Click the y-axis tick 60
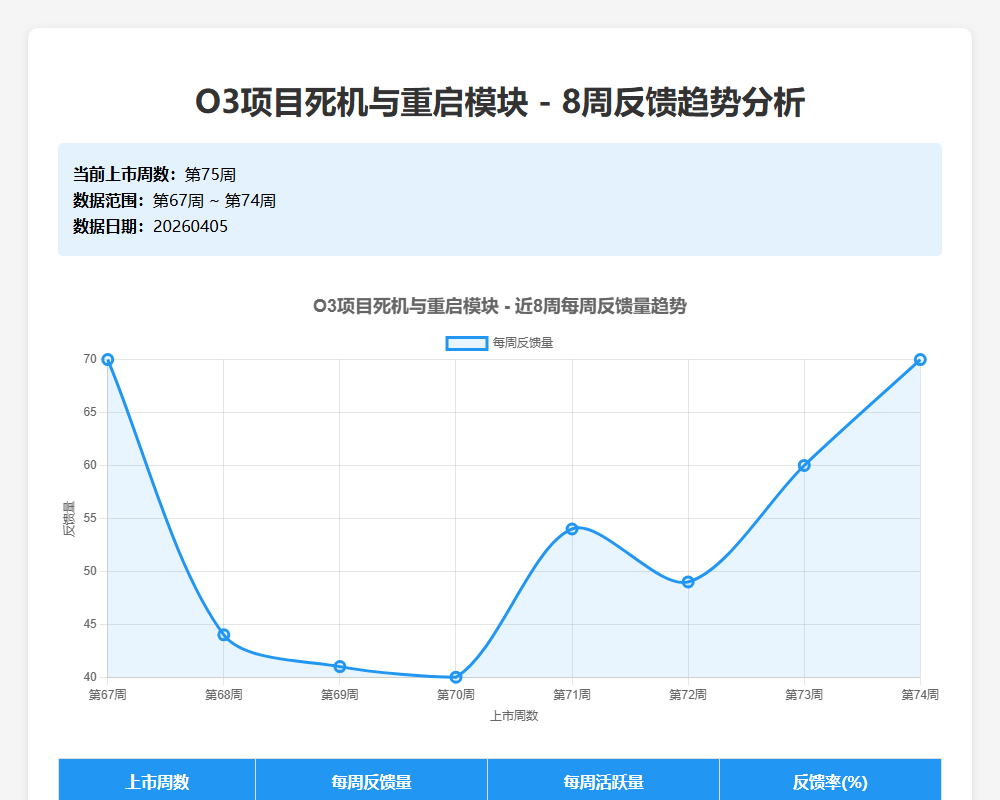The width and height of the screenshot is (1000, 800). pos(90,465)
